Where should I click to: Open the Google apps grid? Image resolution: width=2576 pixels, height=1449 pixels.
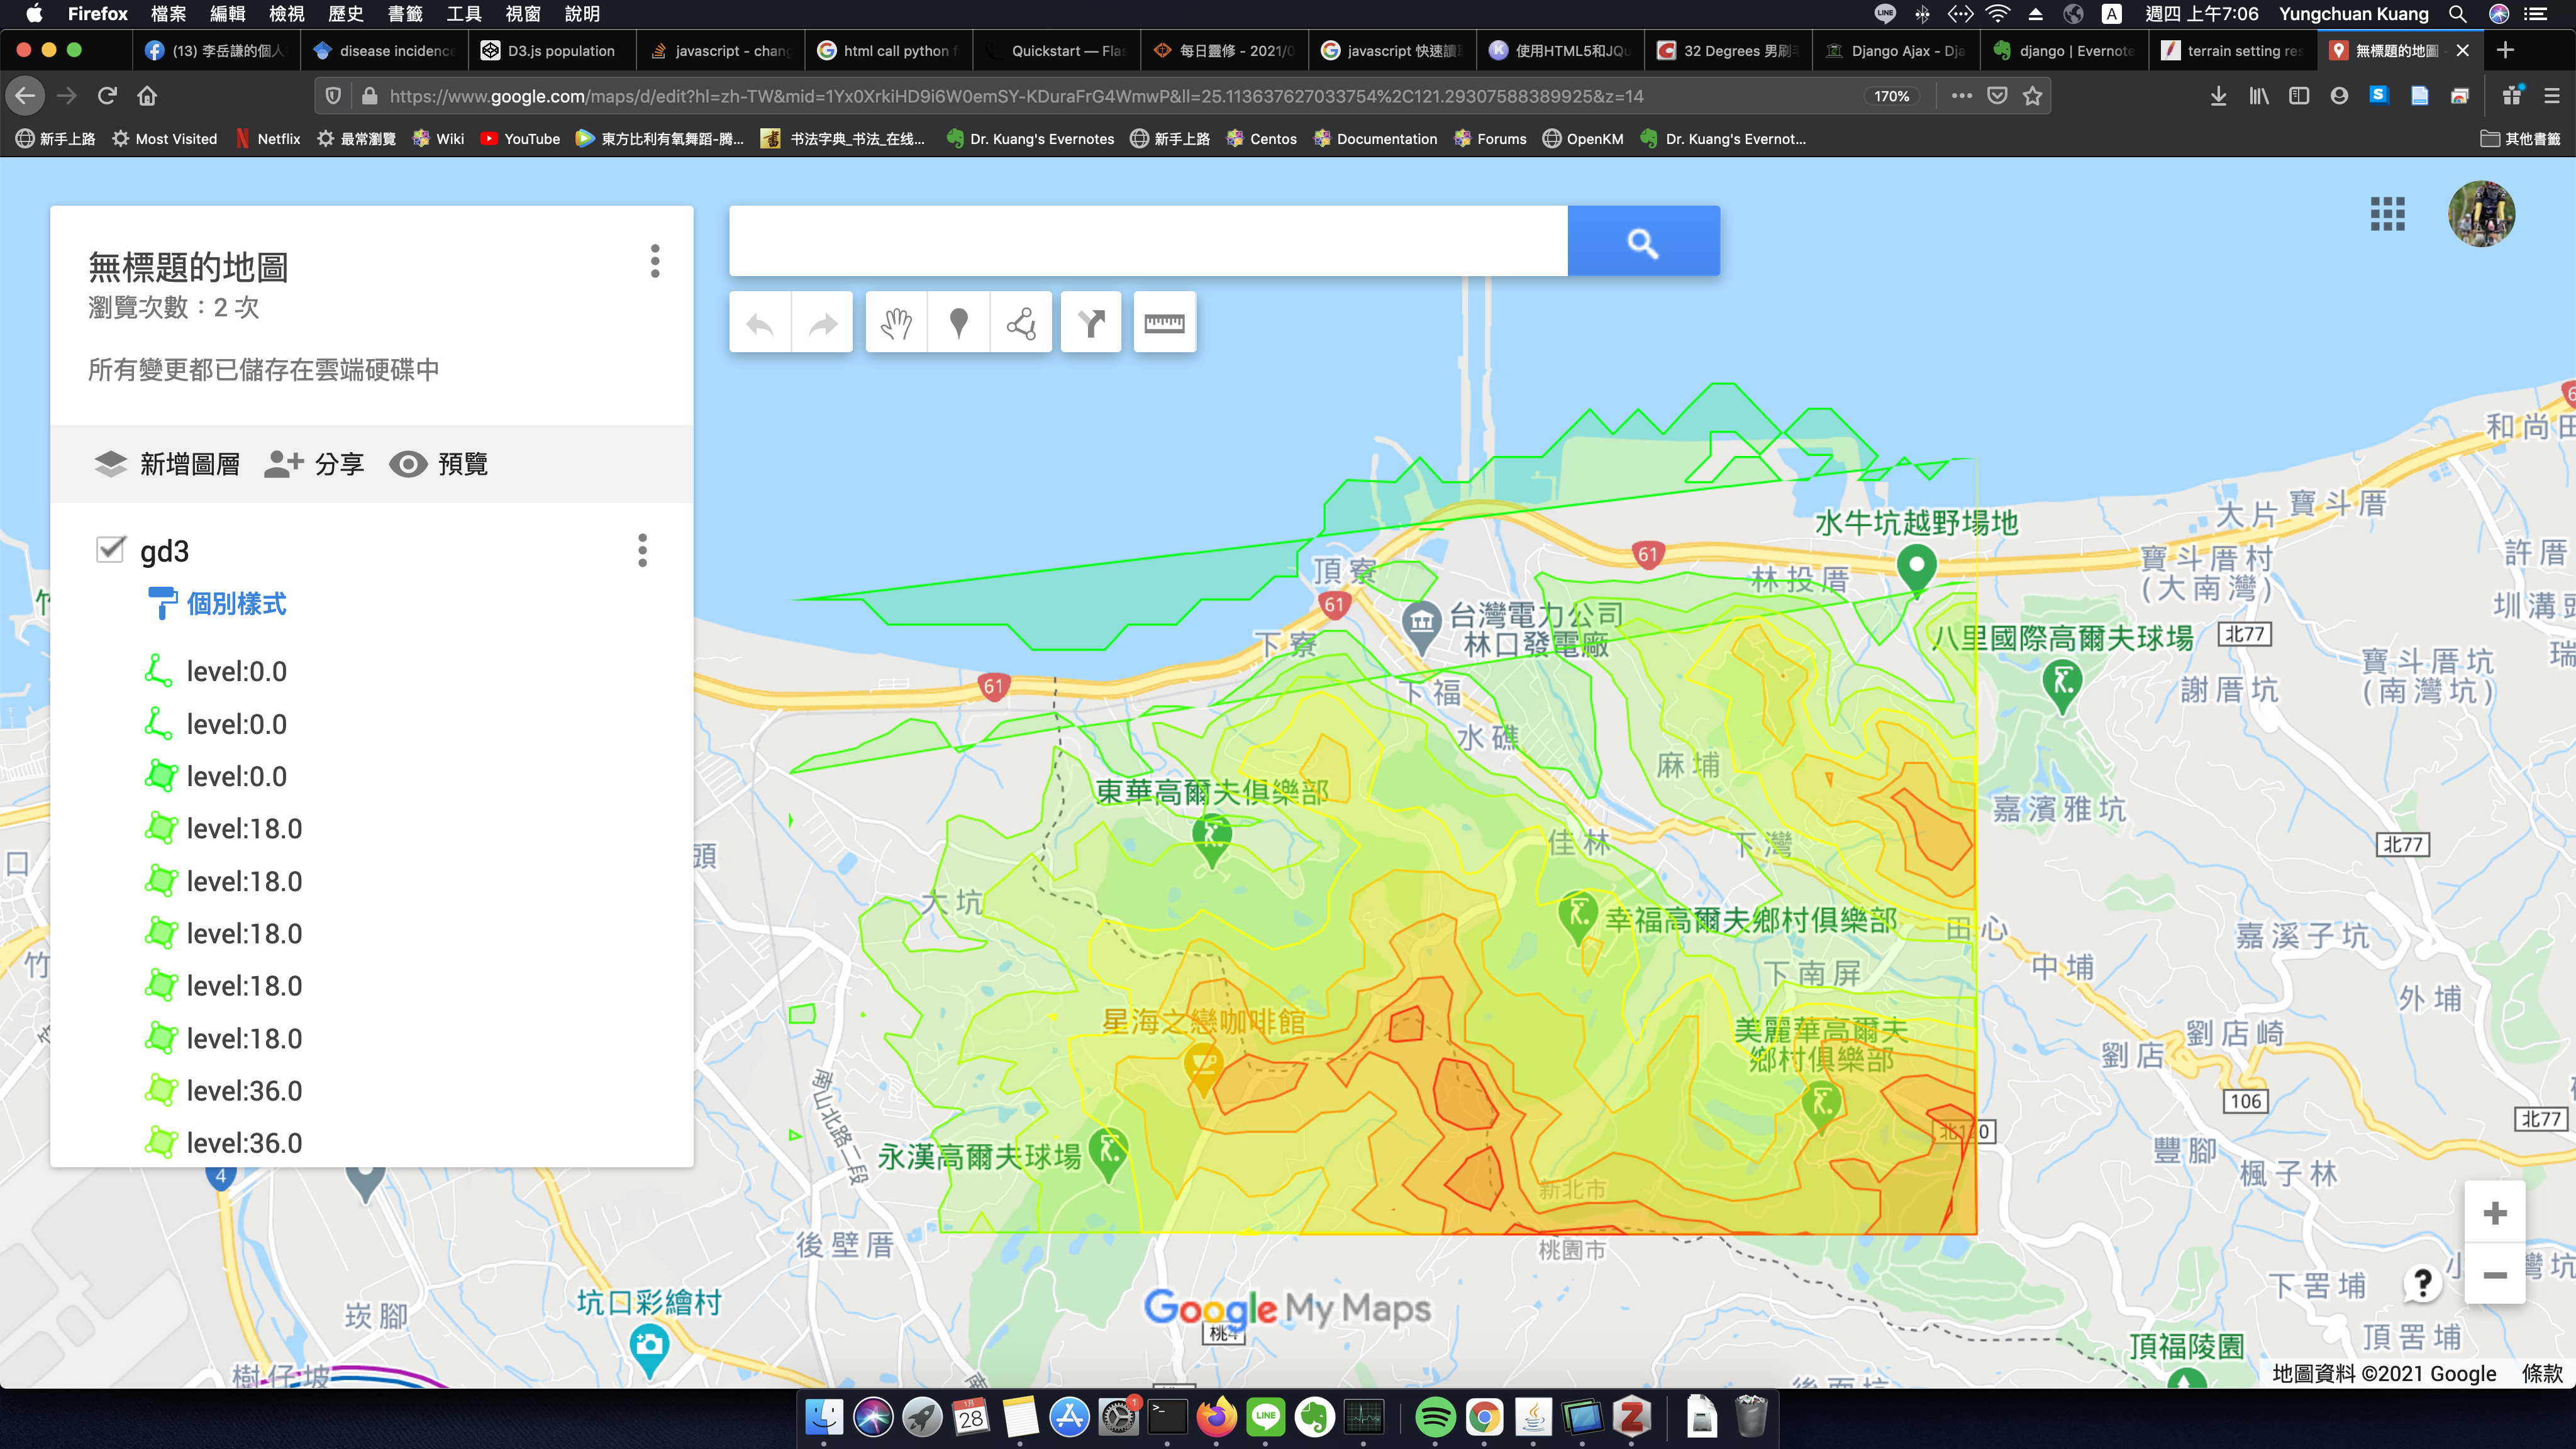(x=2387, y=214)
